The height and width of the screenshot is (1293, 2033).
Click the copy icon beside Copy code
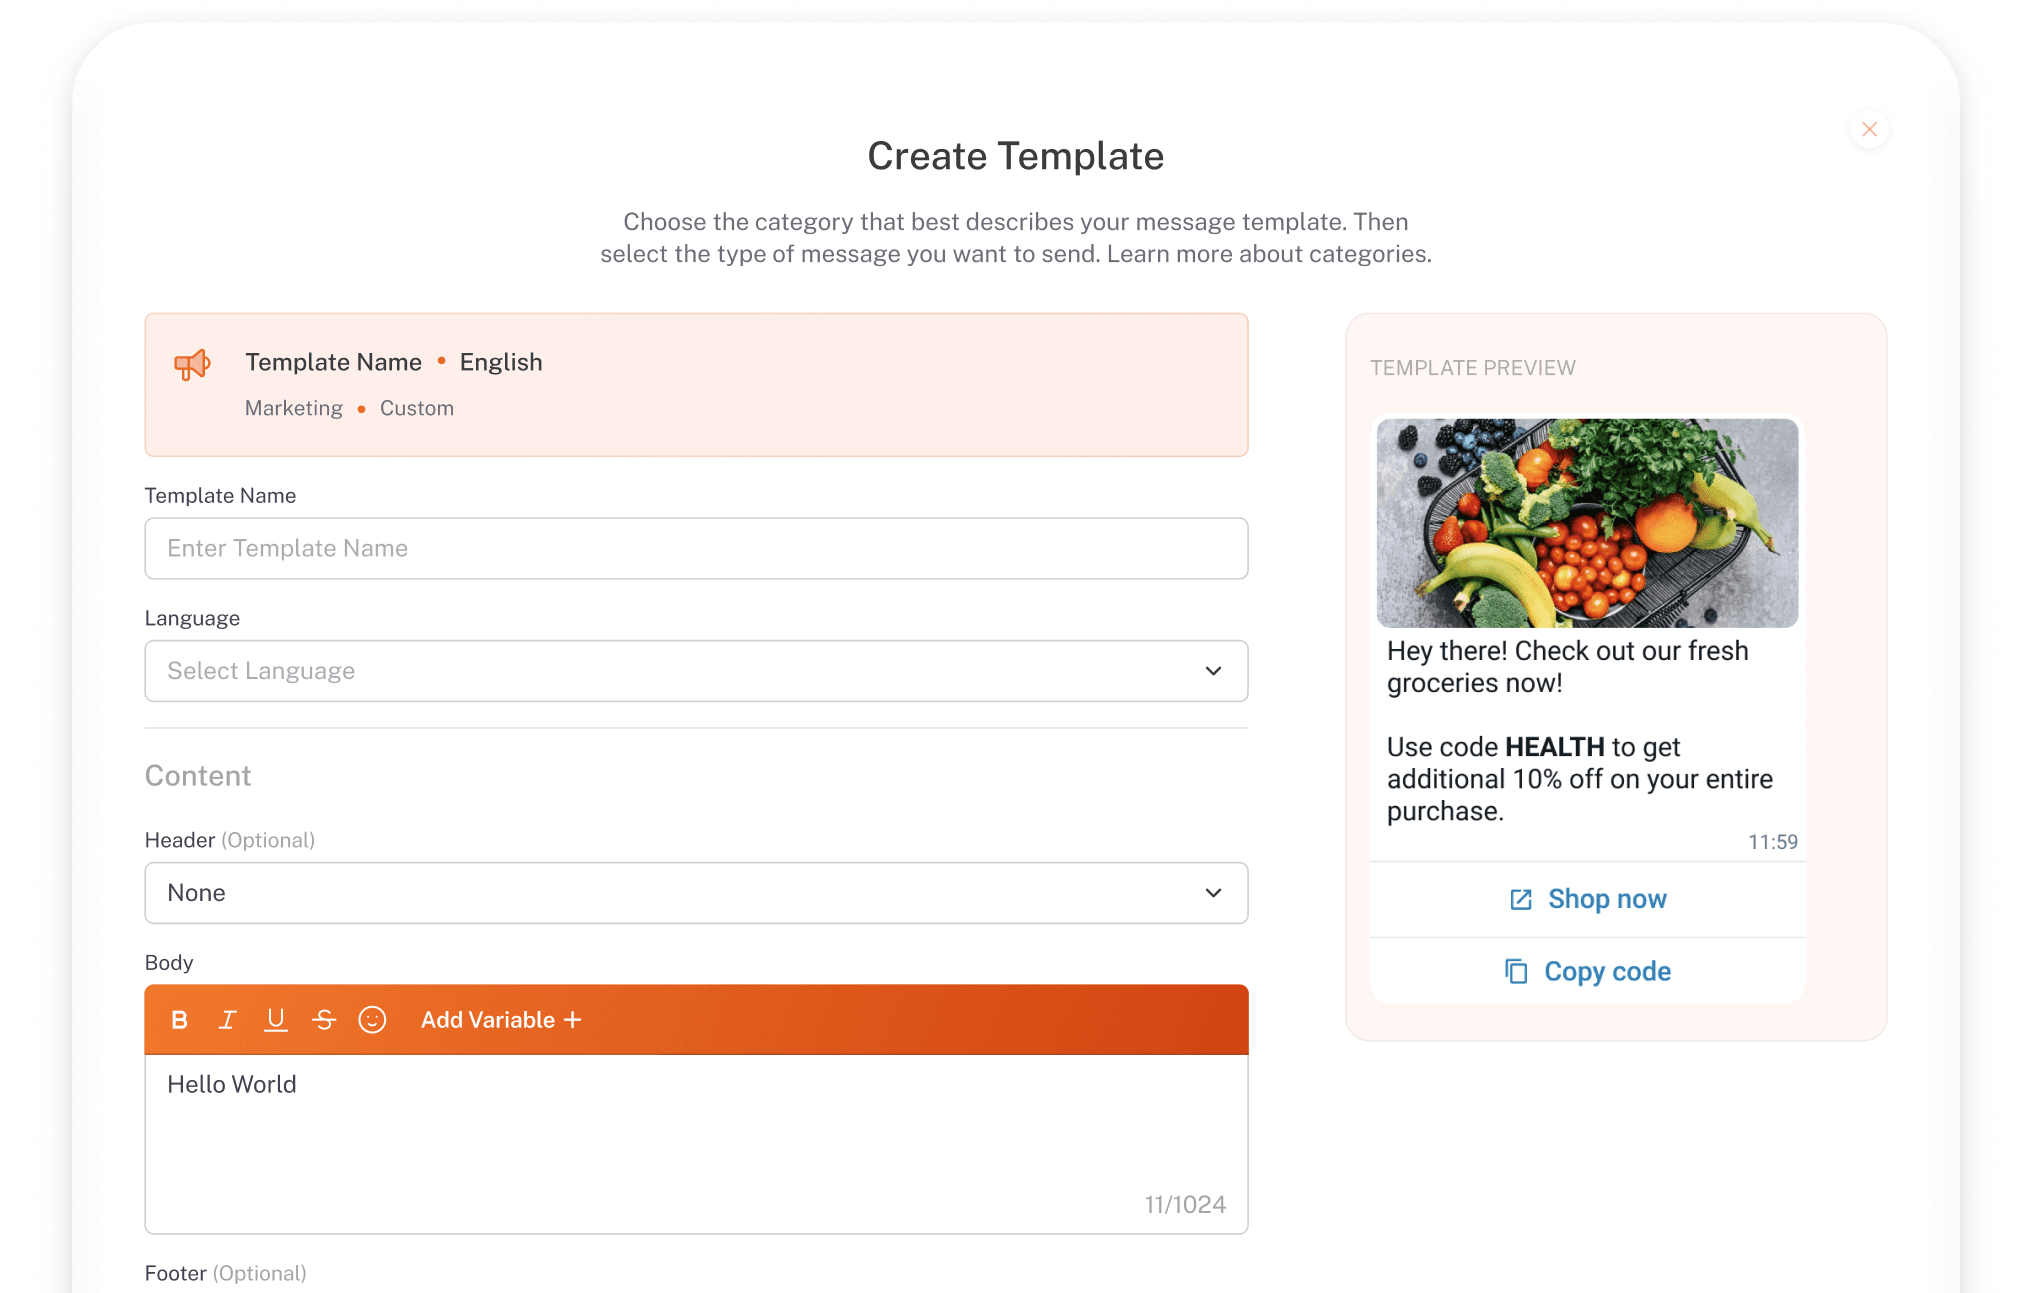click(1516, 972)
